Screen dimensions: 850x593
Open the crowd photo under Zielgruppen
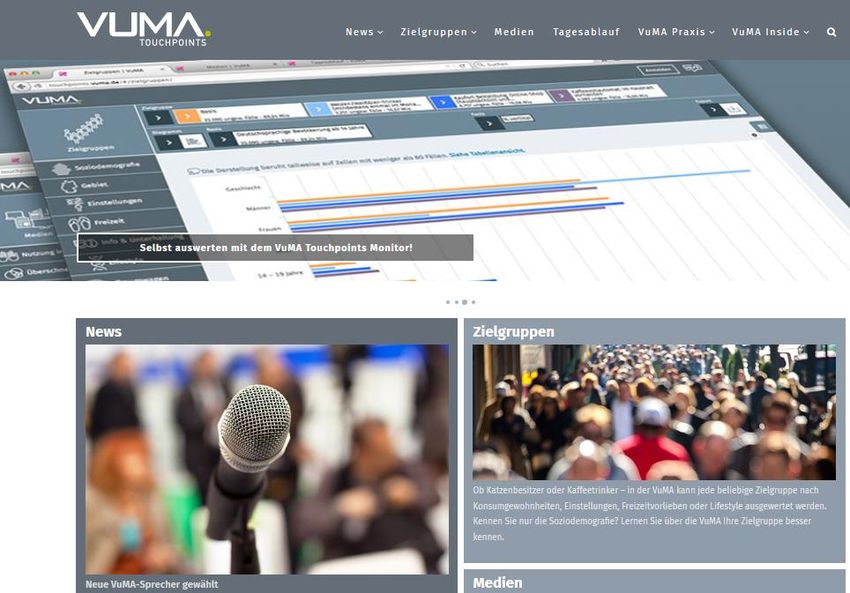[654, 412]
